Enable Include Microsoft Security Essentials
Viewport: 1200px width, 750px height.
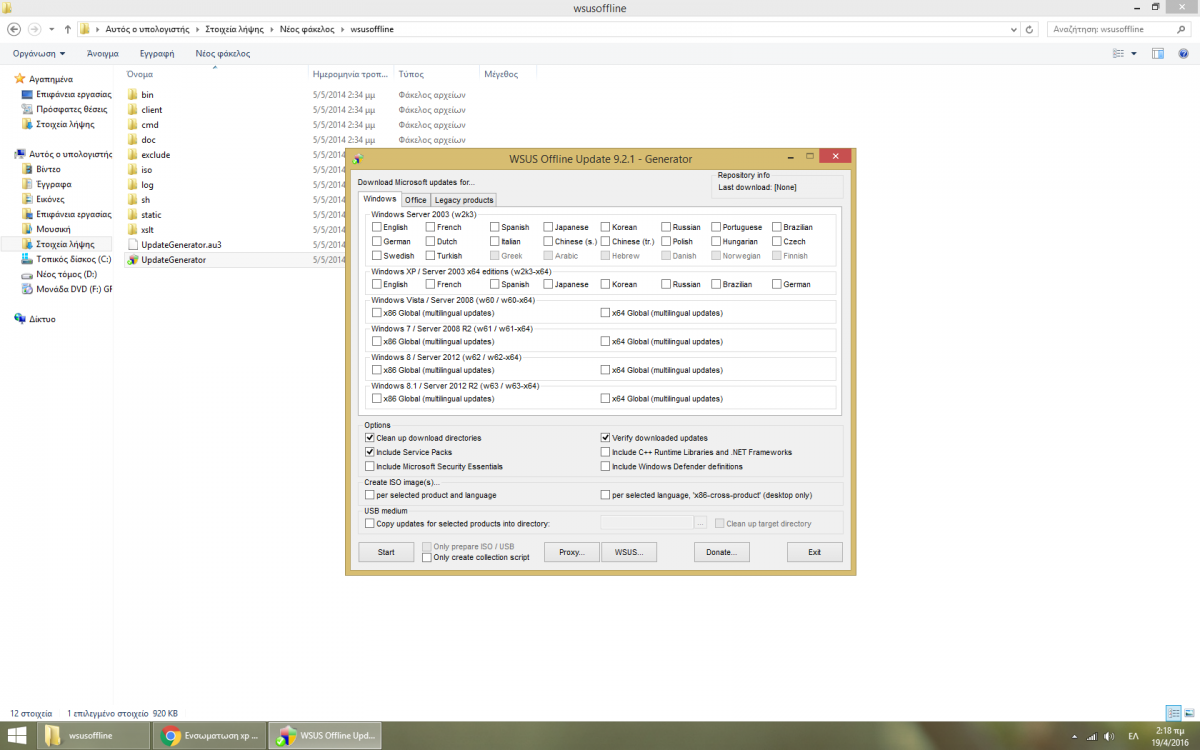370,466
